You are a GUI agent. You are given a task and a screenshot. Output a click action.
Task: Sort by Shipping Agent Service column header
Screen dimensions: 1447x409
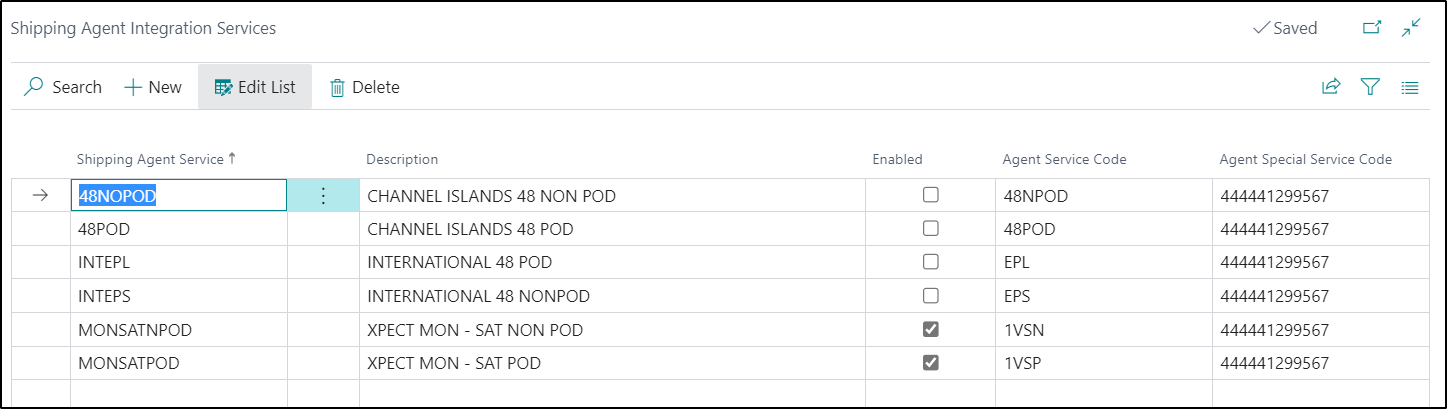[x=156, y=159]
